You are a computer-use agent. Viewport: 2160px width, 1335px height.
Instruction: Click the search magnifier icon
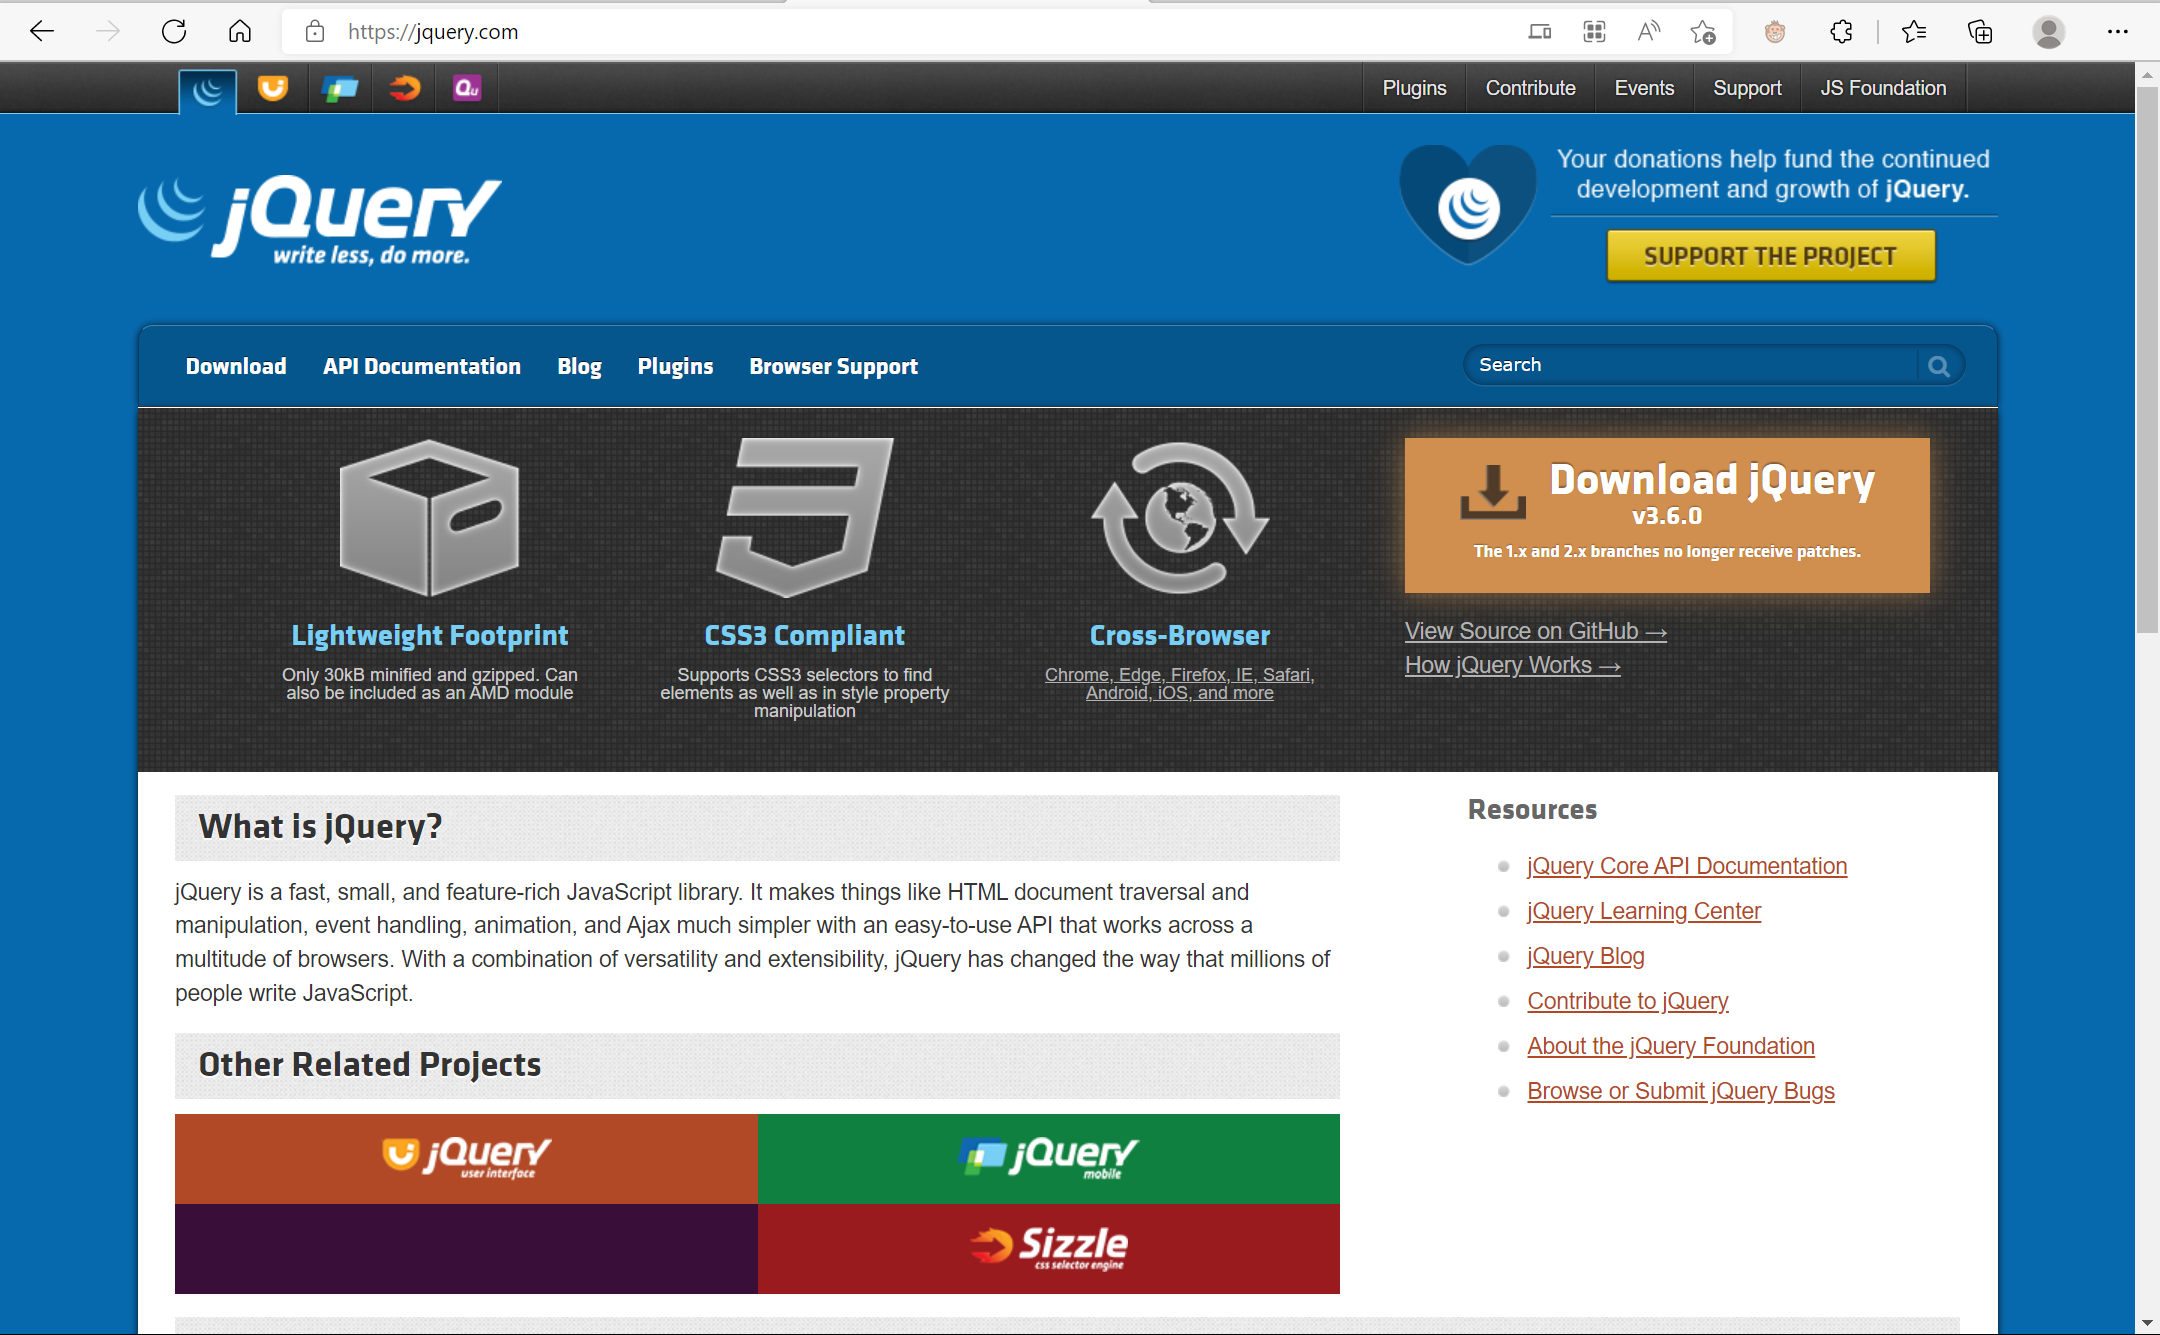pos(1938,366)
